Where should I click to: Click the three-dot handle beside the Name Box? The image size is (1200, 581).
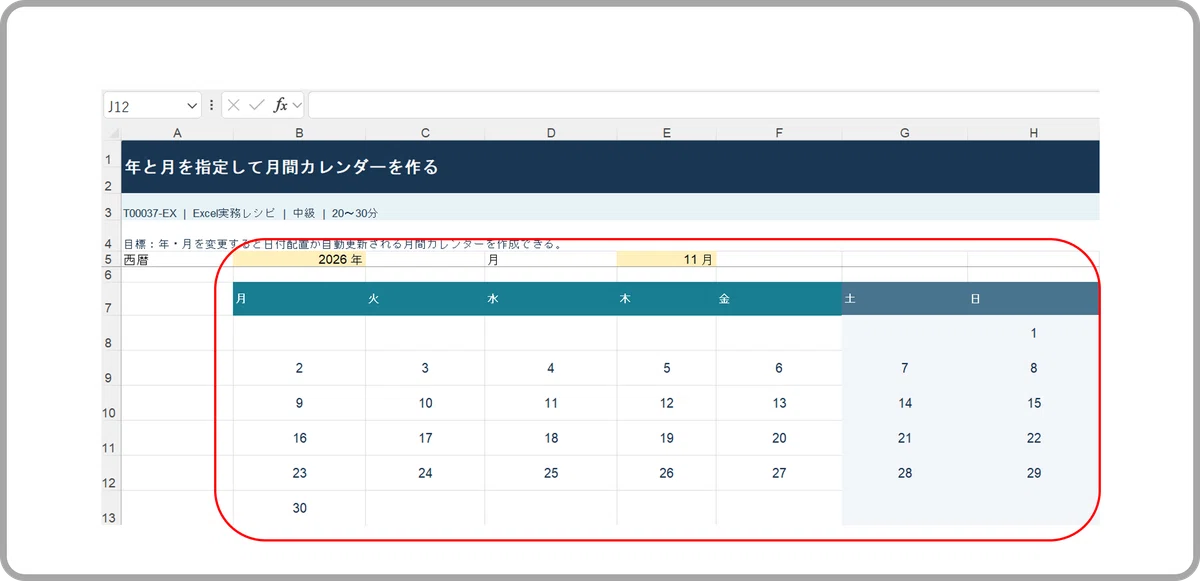pos(211,105)
